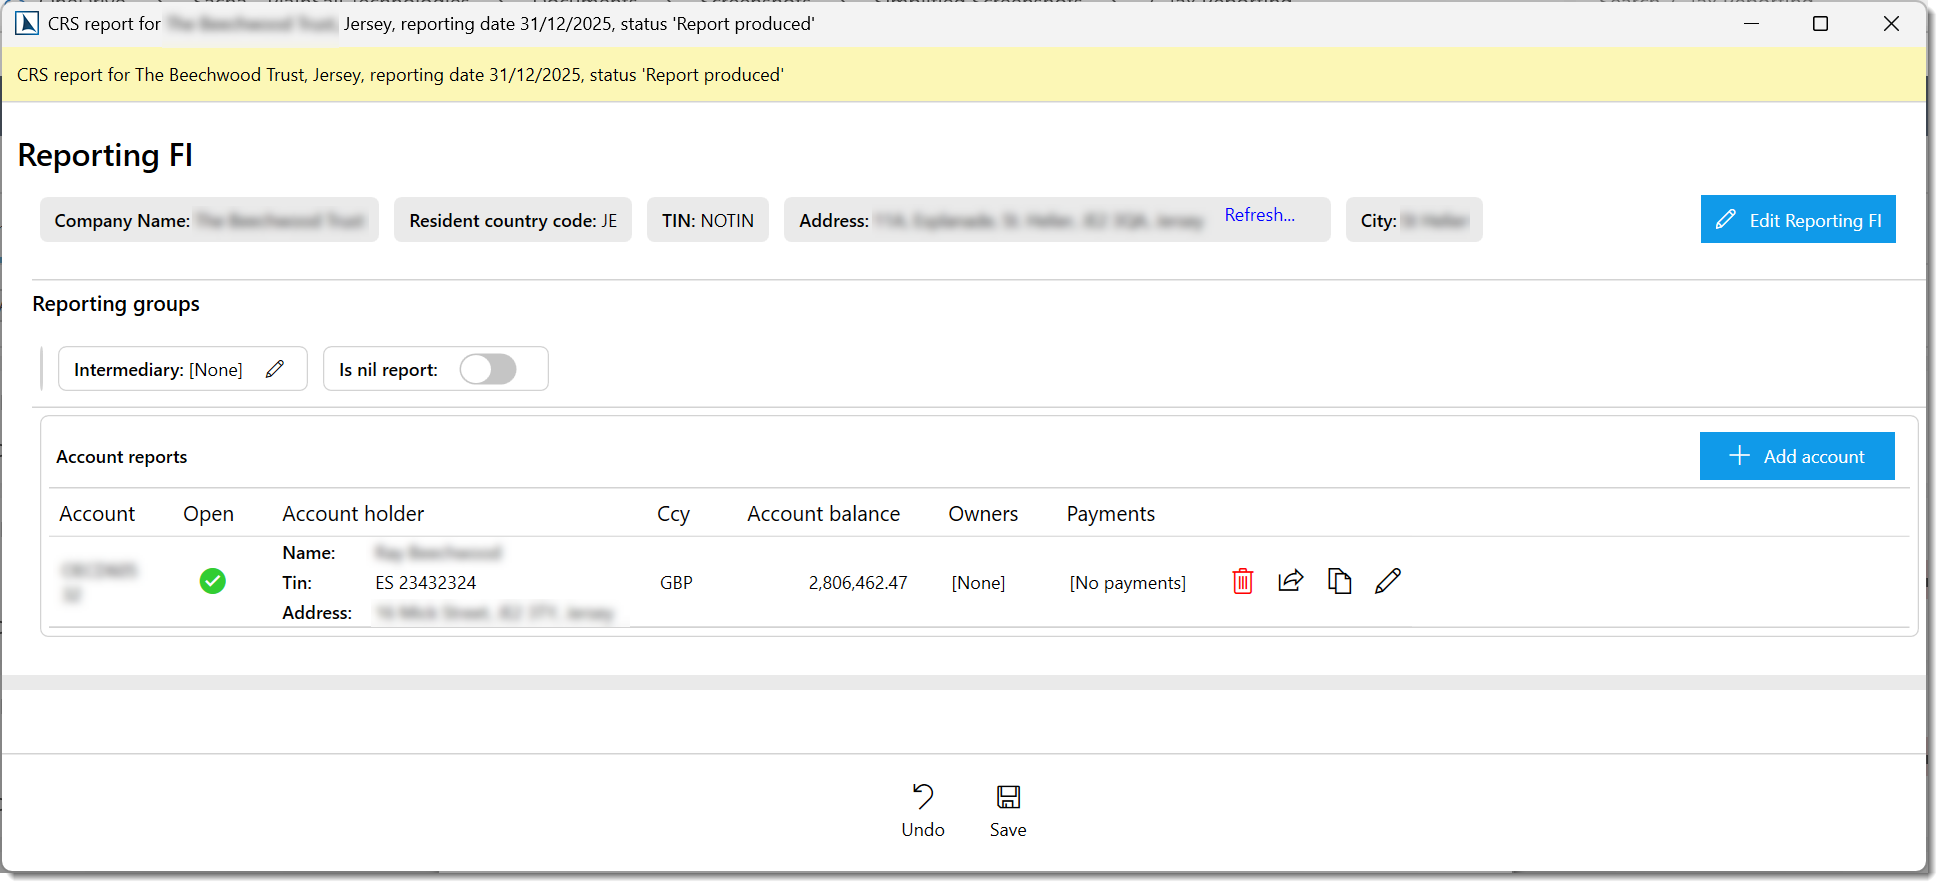Screen dimensions: 1943x888
Task: Click the application logo in title bar
Action: (x=27, y=23)
